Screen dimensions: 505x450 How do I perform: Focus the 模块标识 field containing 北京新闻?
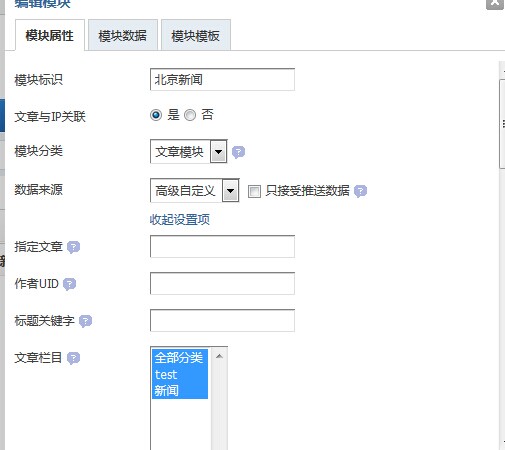(x=222, y=79)
